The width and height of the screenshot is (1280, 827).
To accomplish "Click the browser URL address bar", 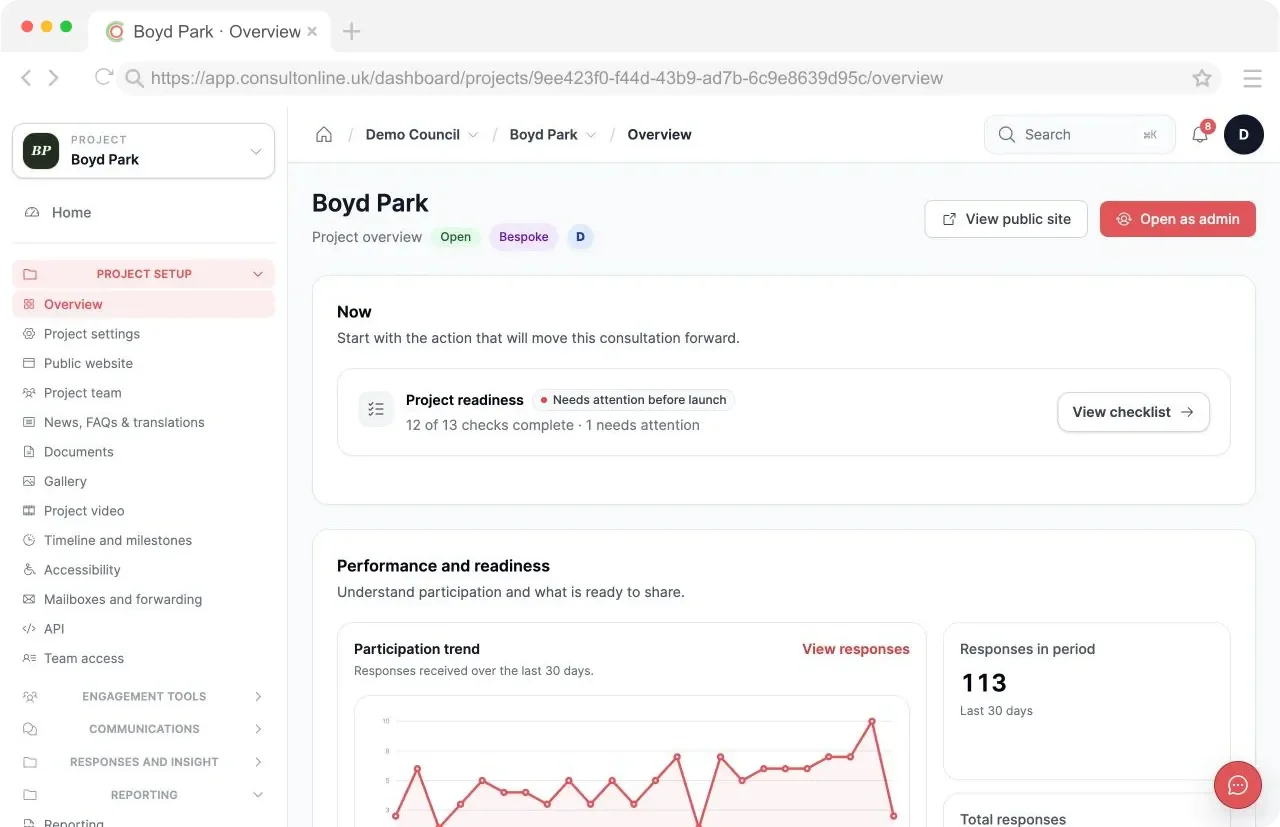I will click(x=668, y=78).
